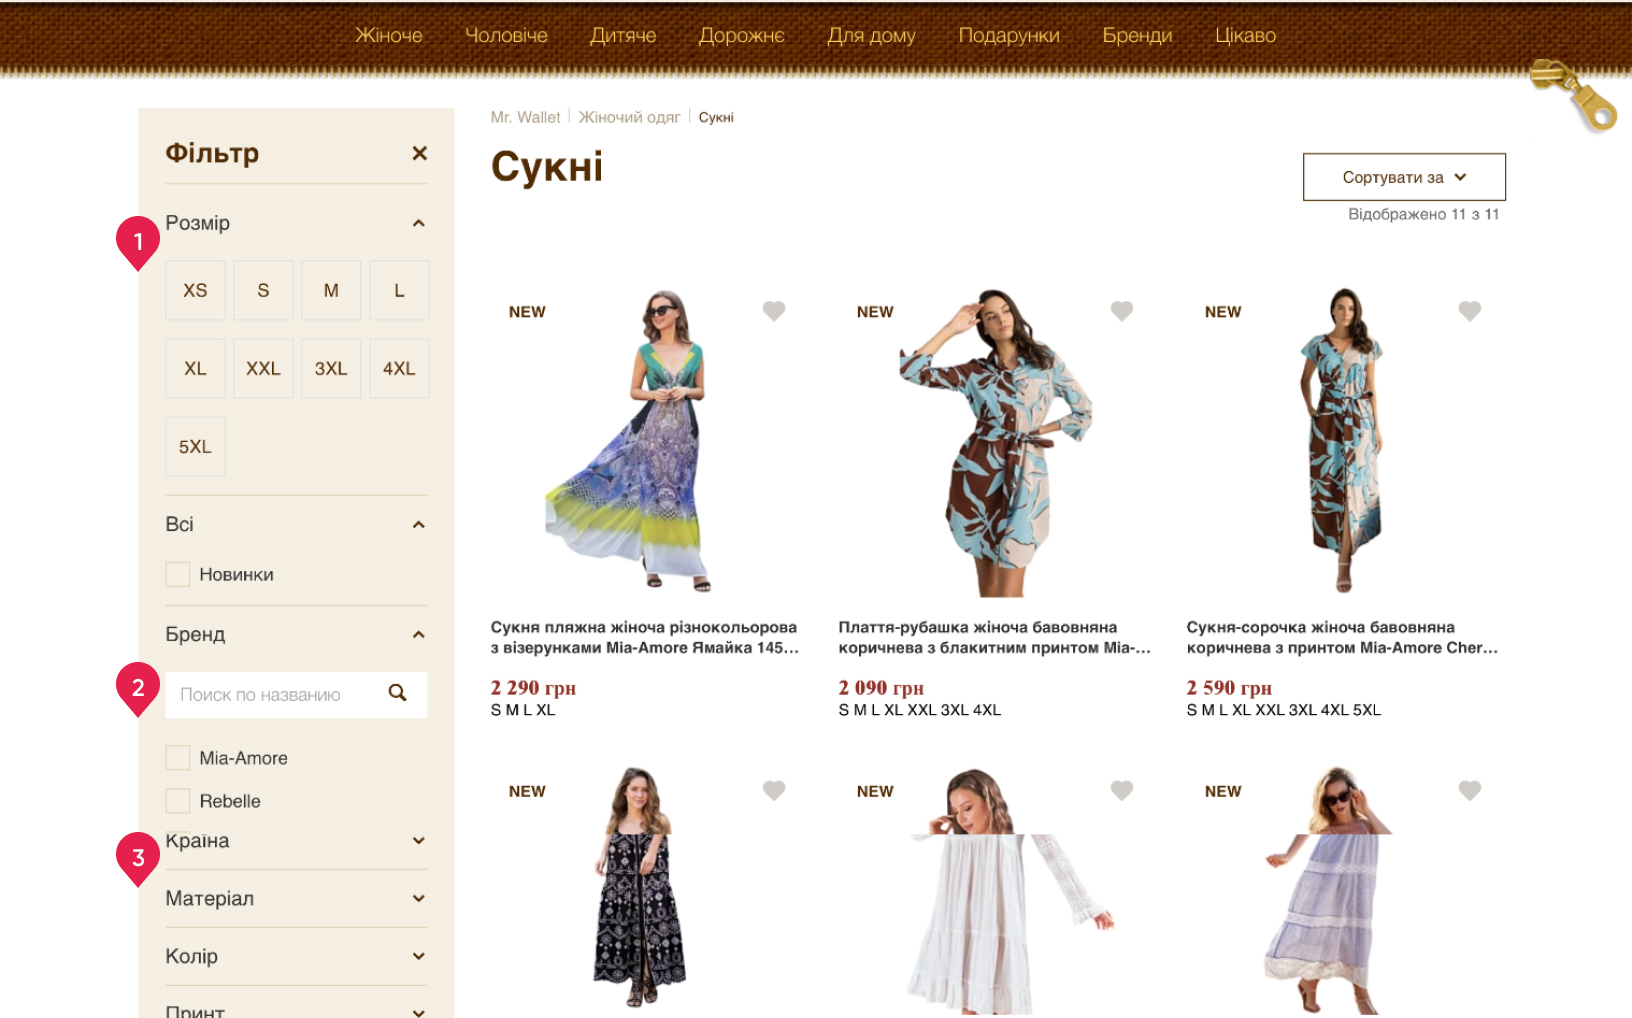Open the Жіноче menu item
Viewport: 1632px width, 1018px height.
point(388,35)
